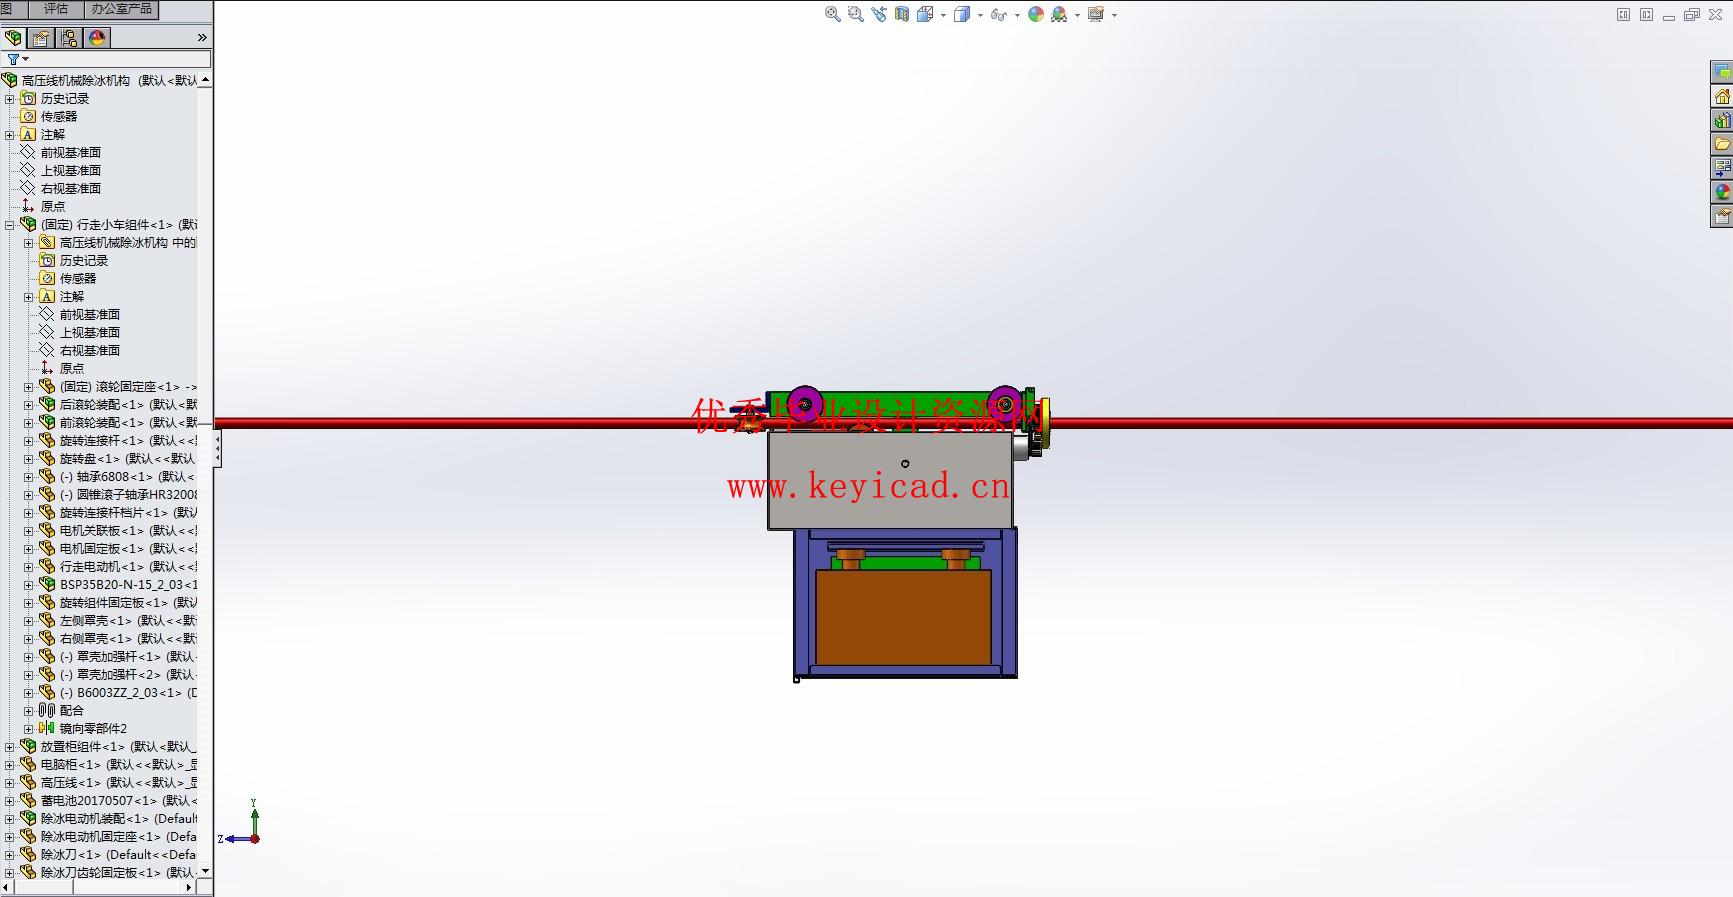Click the Edit Appearance color sphere in toolbar
This screenshot has width=1733, height=897.
1036,14
